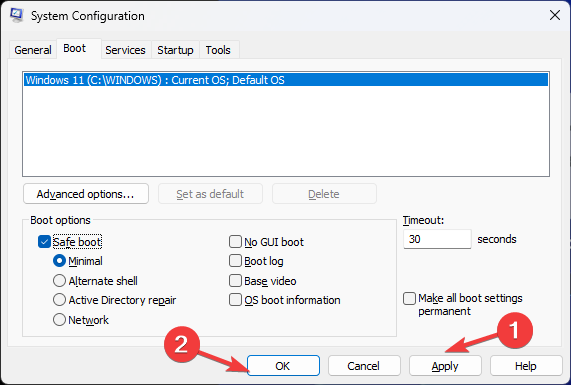Tick the Boot log checkbox
This screenshot has height=385, width=571.
point(235,261)
